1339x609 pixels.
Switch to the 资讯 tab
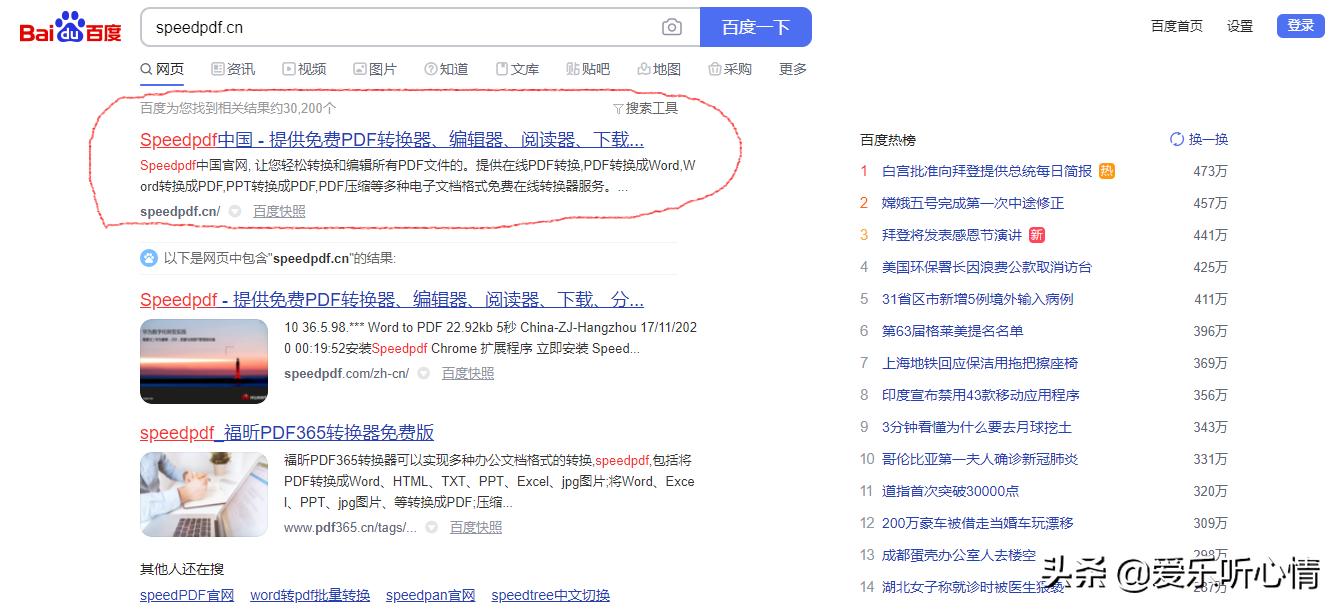[233, 69]
